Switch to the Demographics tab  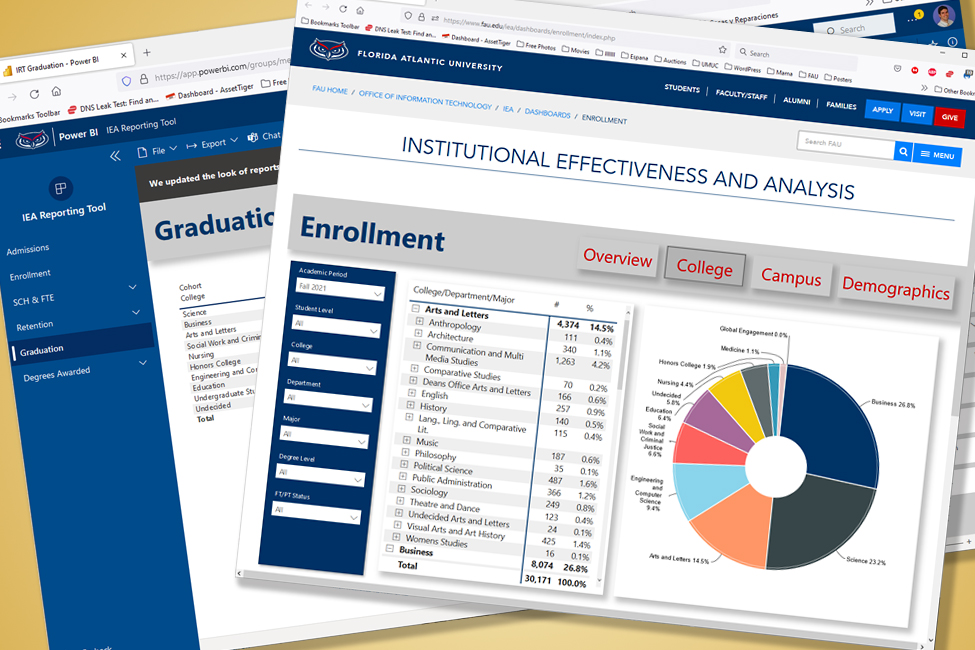[894, 288]
